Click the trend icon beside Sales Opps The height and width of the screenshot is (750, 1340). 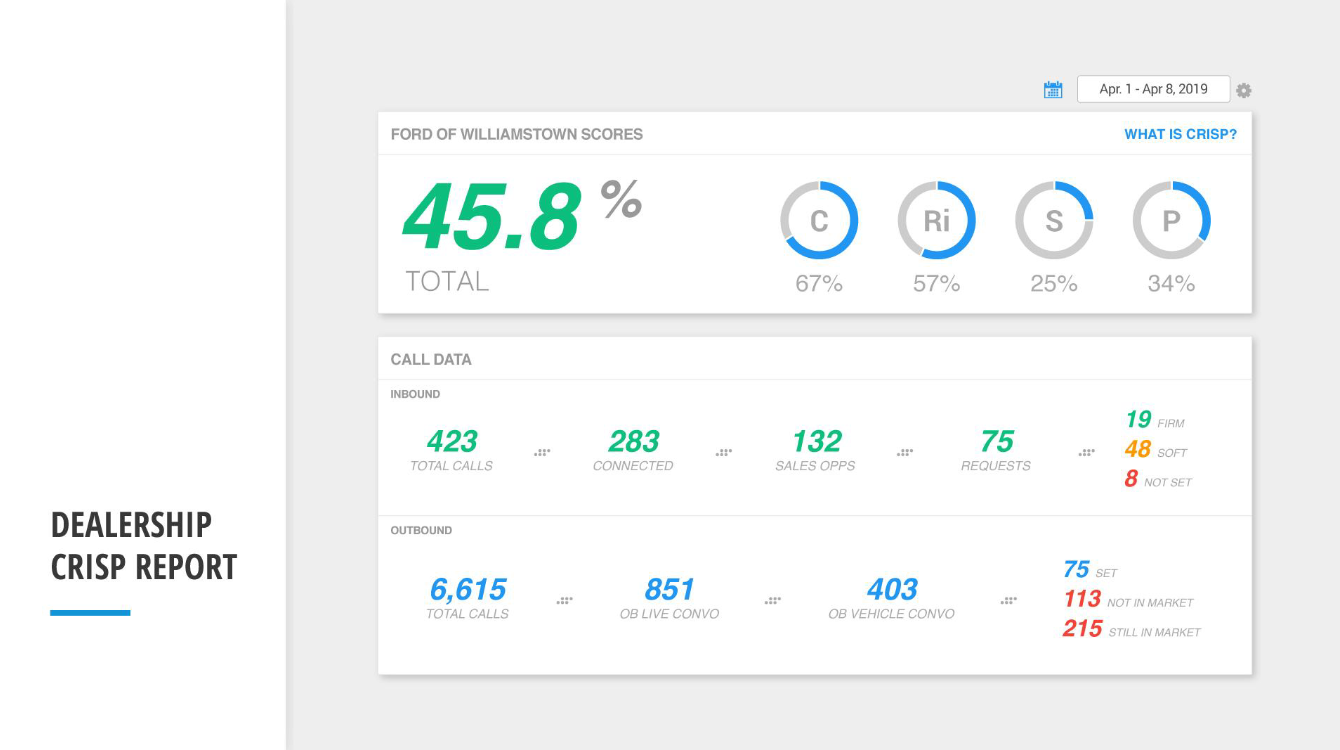pyautogui.click(x=905, y=451)
